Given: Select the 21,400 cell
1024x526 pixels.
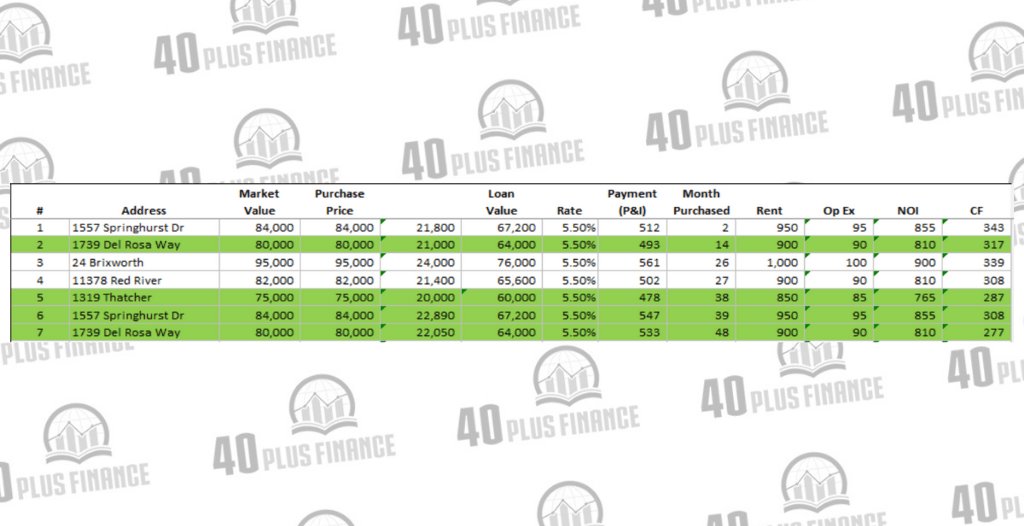Looking at the screenshot, I should pos(421,280).
